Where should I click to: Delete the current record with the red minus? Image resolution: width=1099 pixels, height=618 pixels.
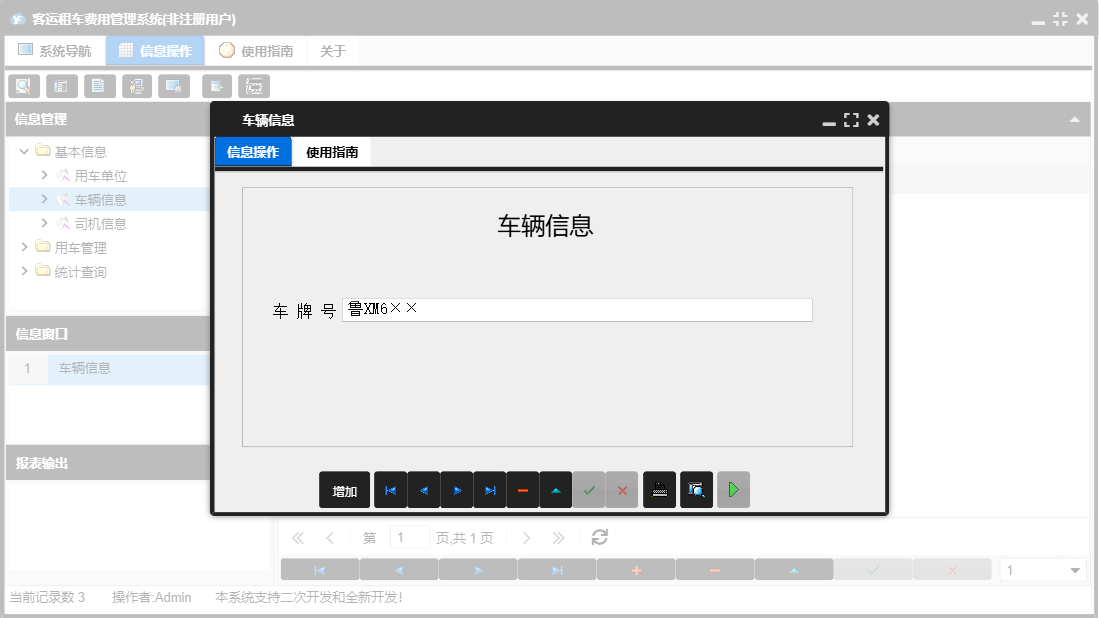click(x=522, y=490)
